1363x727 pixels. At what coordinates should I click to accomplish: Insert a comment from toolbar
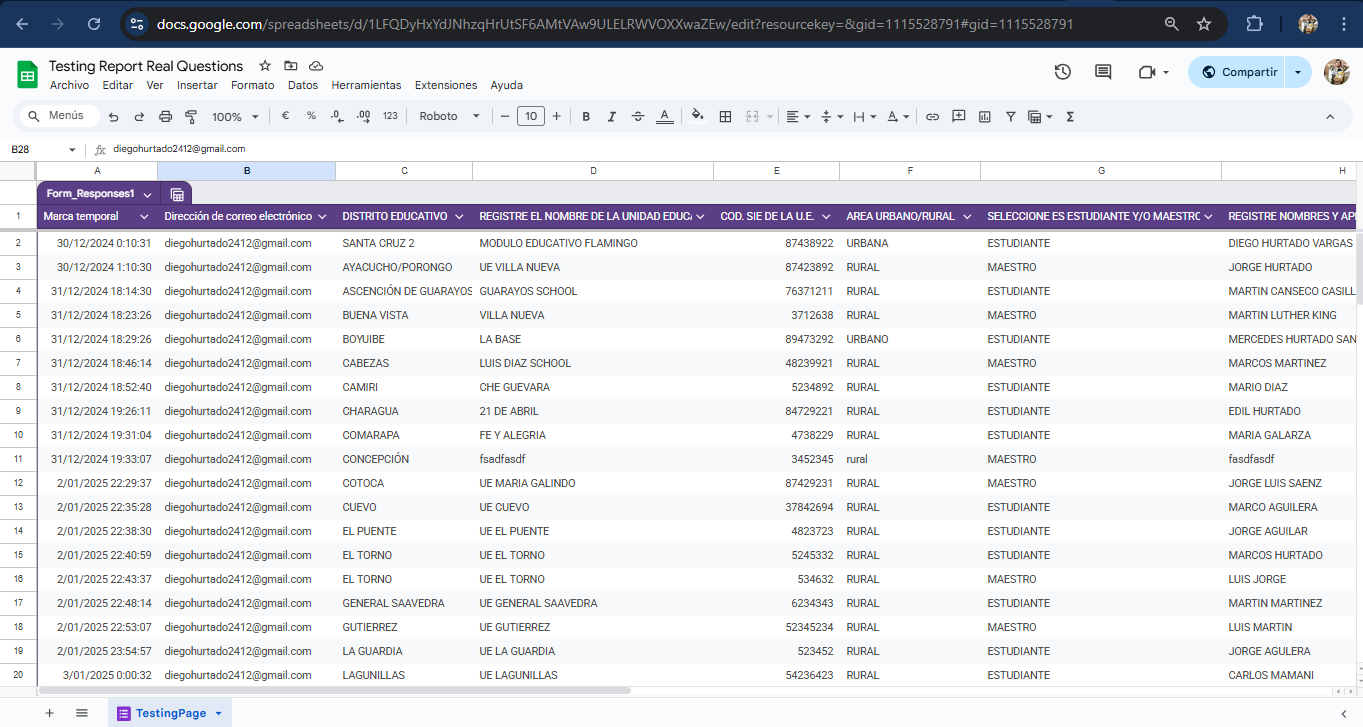click(x=959, y=116)
